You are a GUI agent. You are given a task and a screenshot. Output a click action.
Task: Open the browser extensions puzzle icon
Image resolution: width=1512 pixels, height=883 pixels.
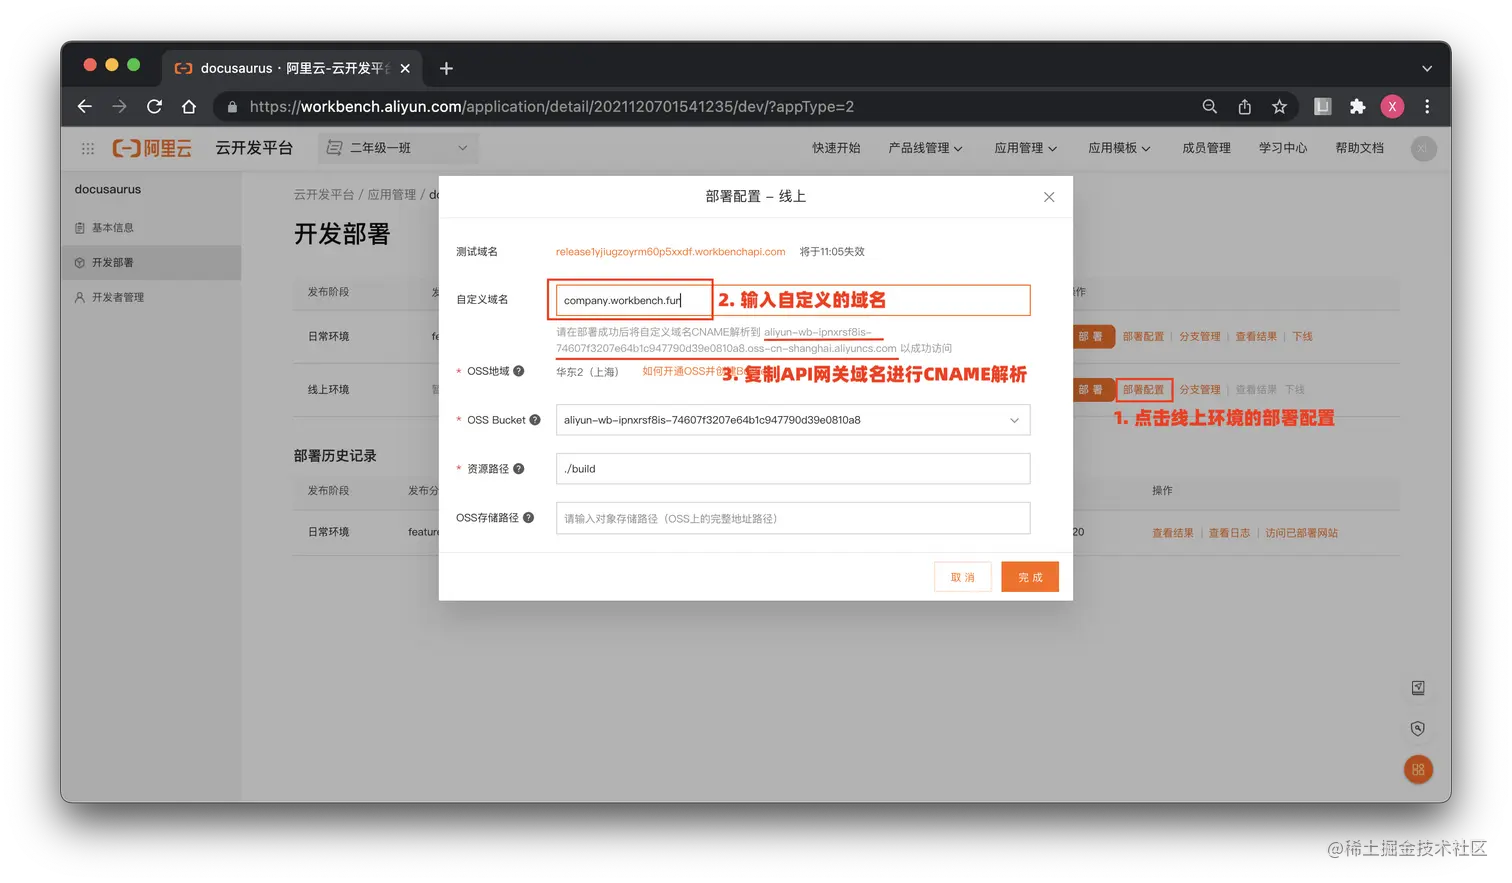pyautogui.click(x=1357, y=106)
